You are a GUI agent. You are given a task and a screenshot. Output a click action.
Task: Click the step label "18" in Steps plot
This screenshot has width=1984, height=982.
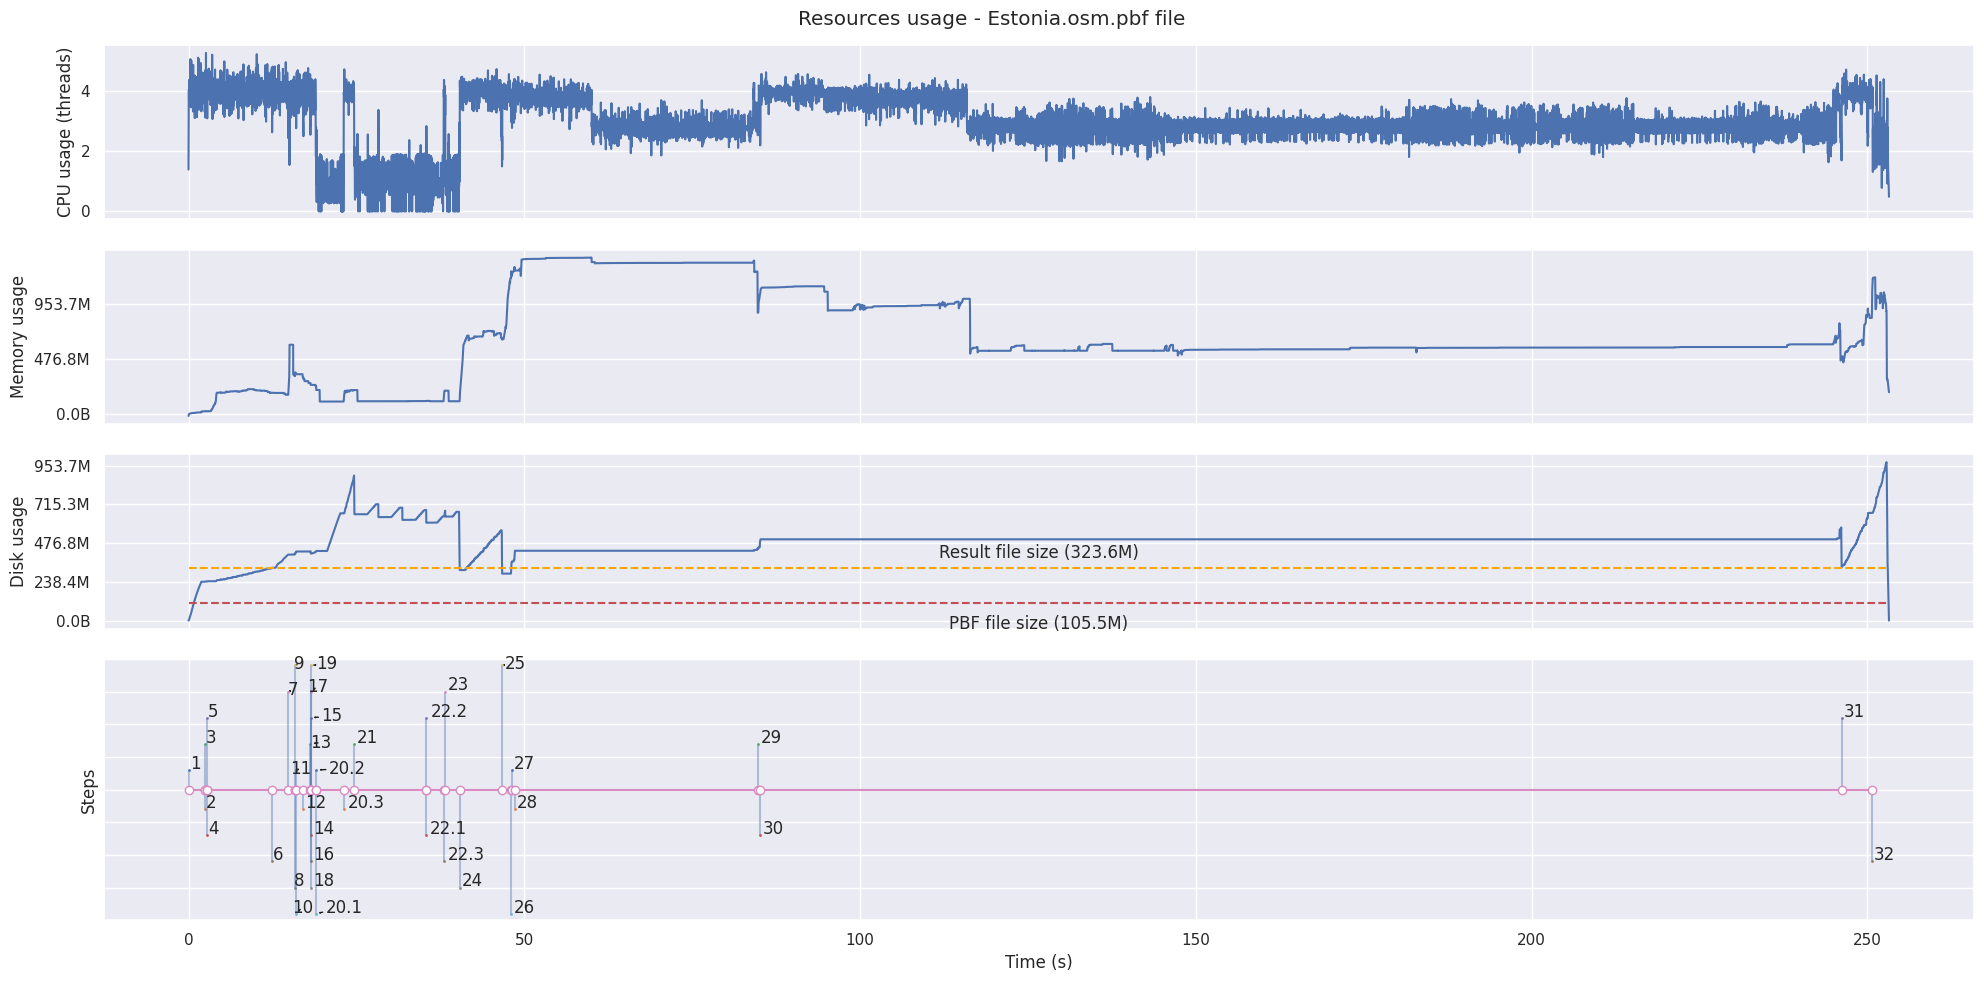(324, 881)
